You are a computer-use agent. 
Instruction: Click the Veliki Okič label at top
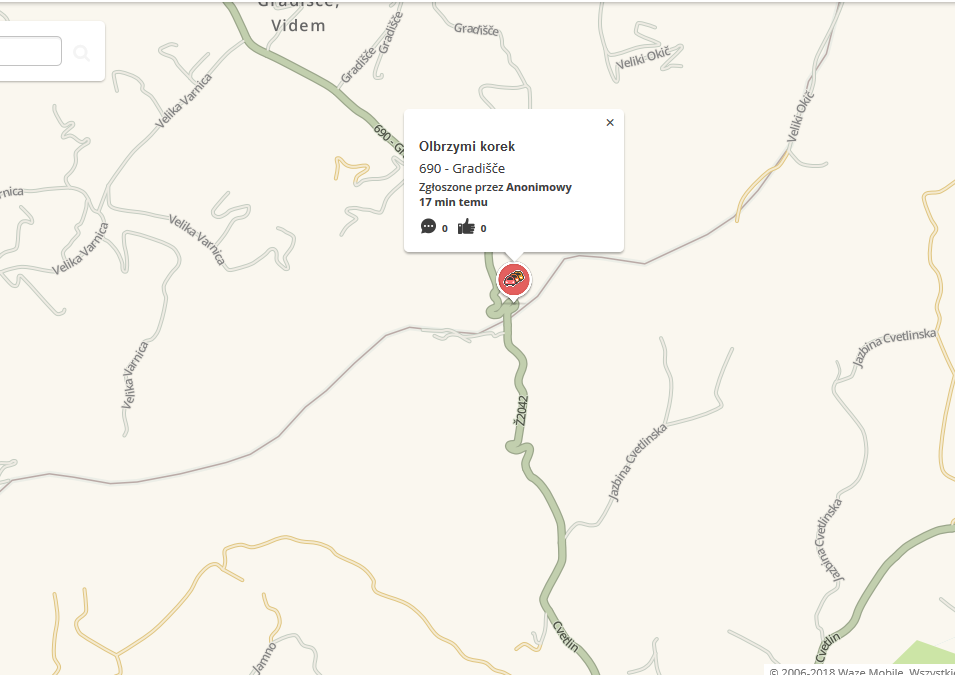click(x=643, y=58)
